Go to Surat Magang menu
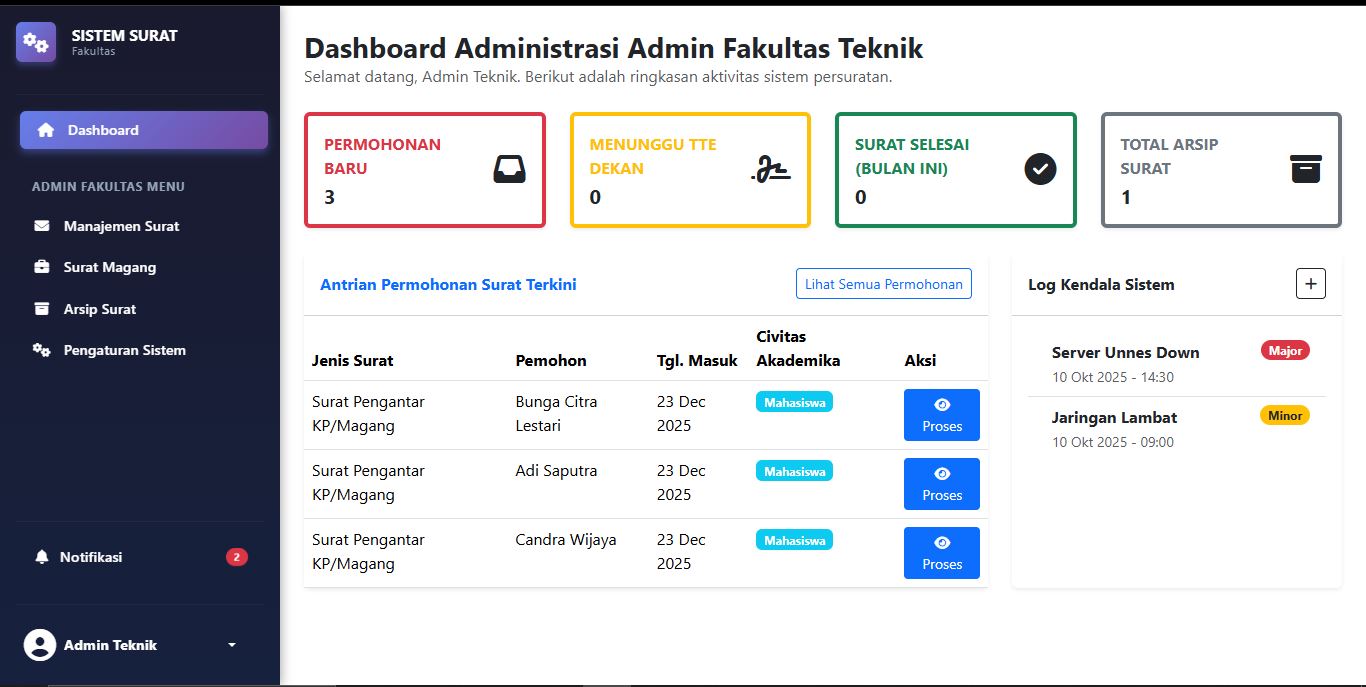The height and width of the screenshot is (687, 1366). click(x=109, y=267)
